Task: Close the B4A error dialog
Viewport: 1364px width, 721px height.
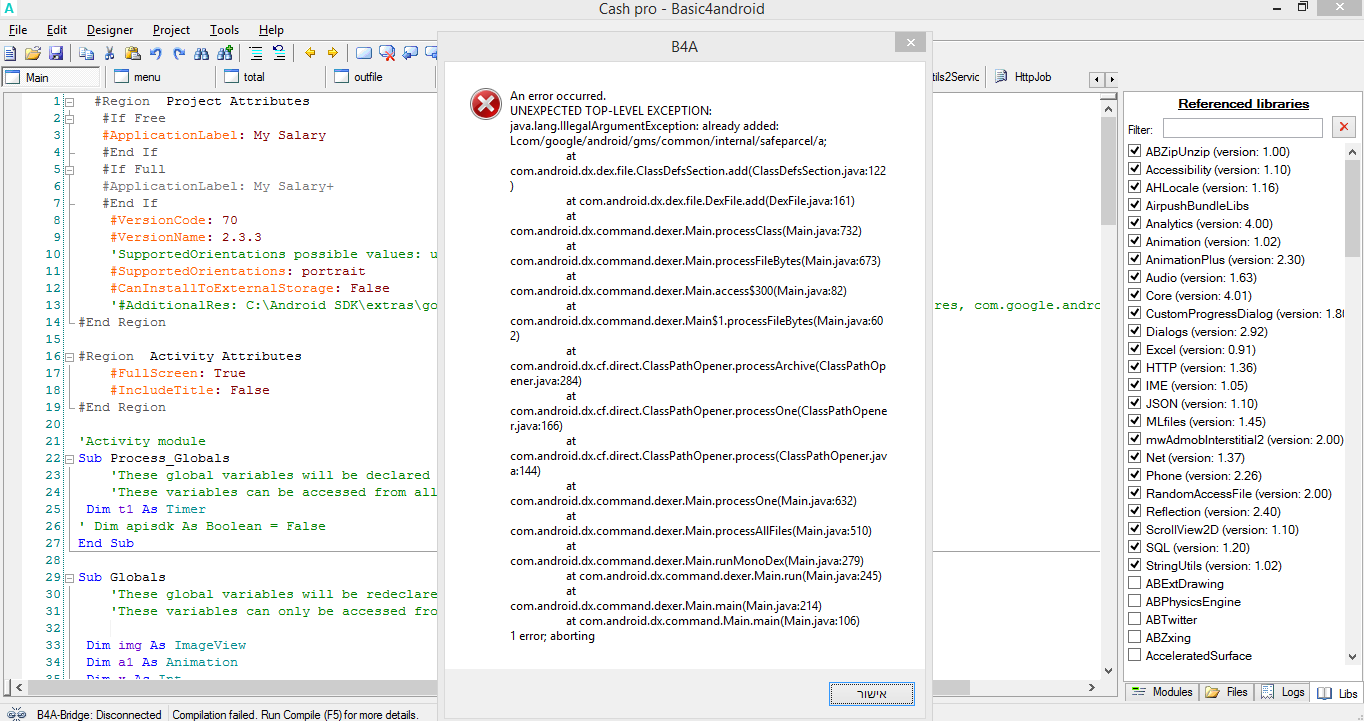Action: coord(909,43)
